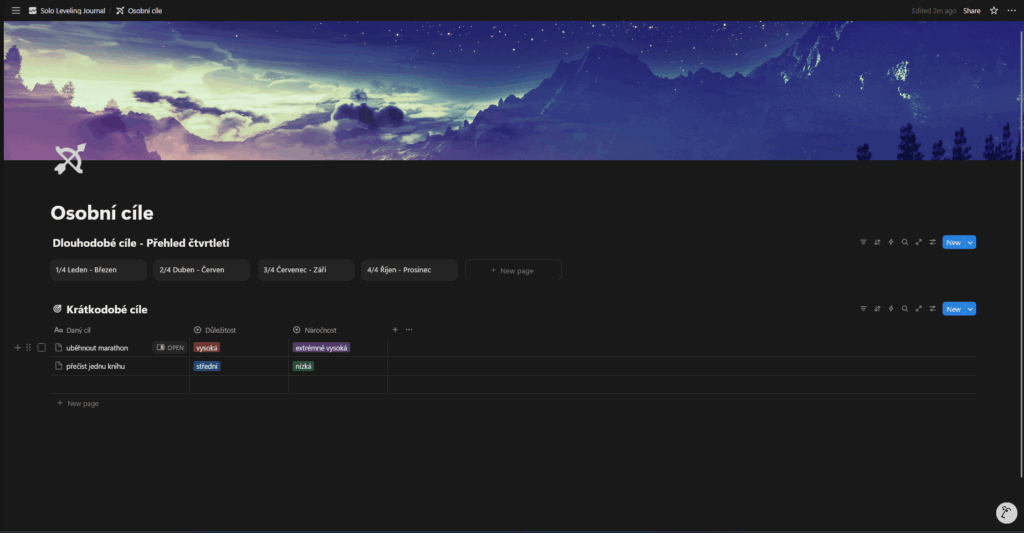
Task: Open the Notion AI assistant button
Action: pos(1006,513)
